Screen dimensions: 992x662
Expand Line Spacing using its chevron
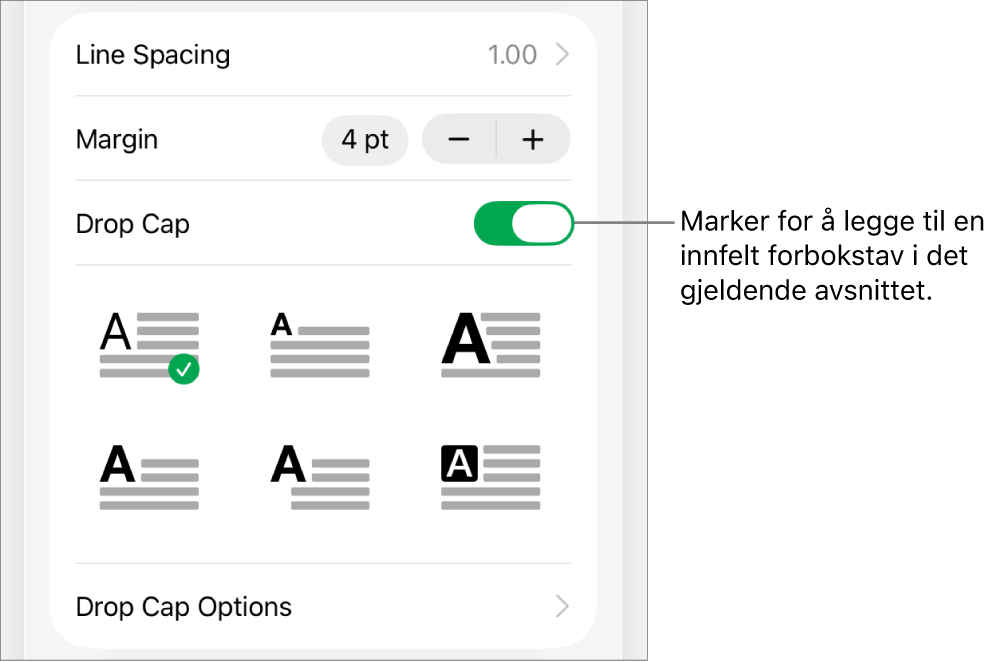(562, 54)
